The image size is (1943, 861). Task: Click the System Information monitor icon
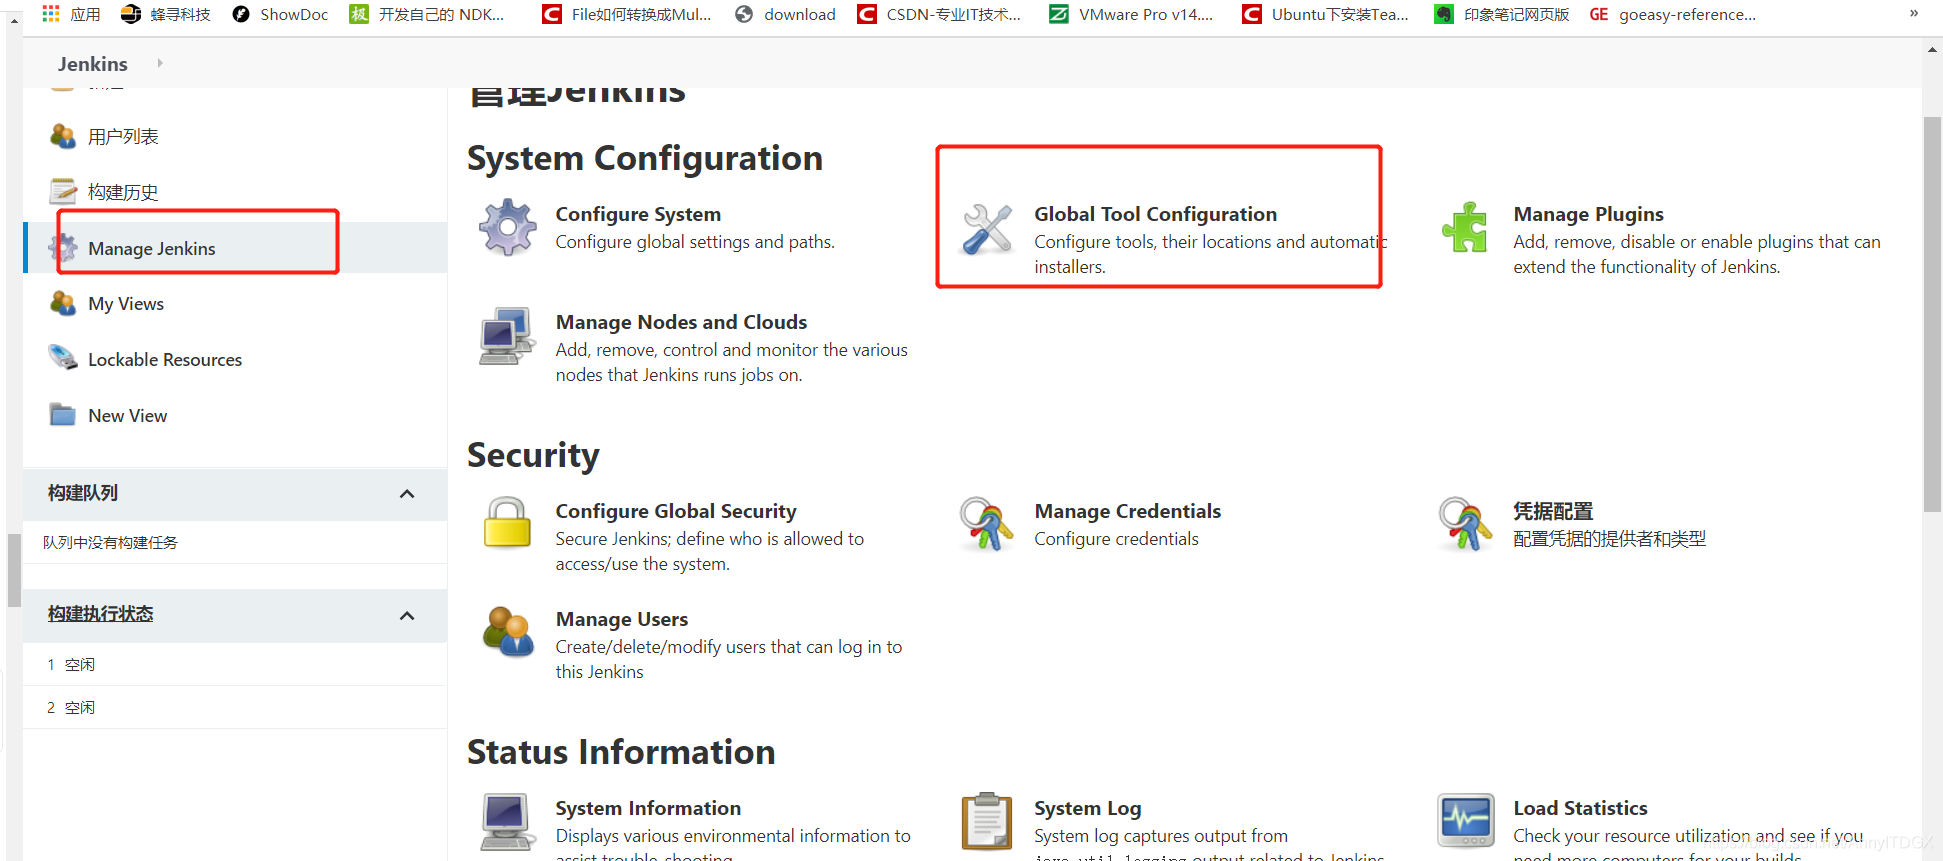507,821
